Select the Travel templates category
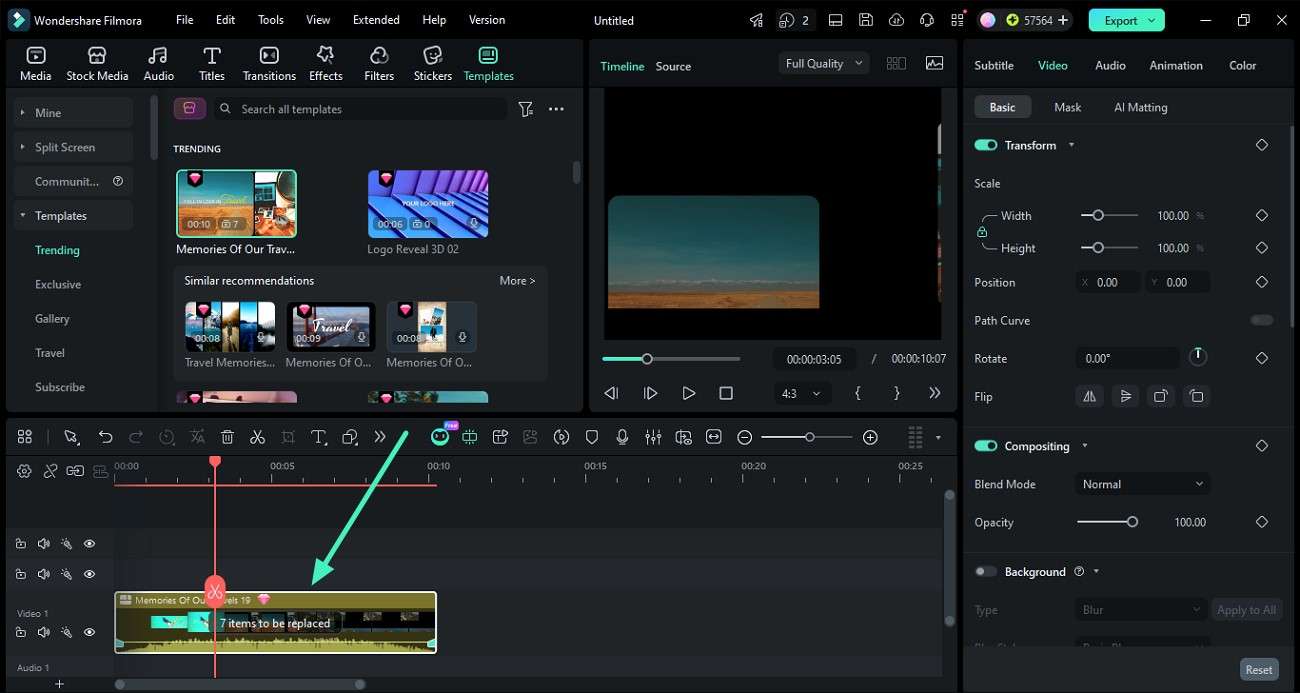1300x693 pixels. click(50, 353)
